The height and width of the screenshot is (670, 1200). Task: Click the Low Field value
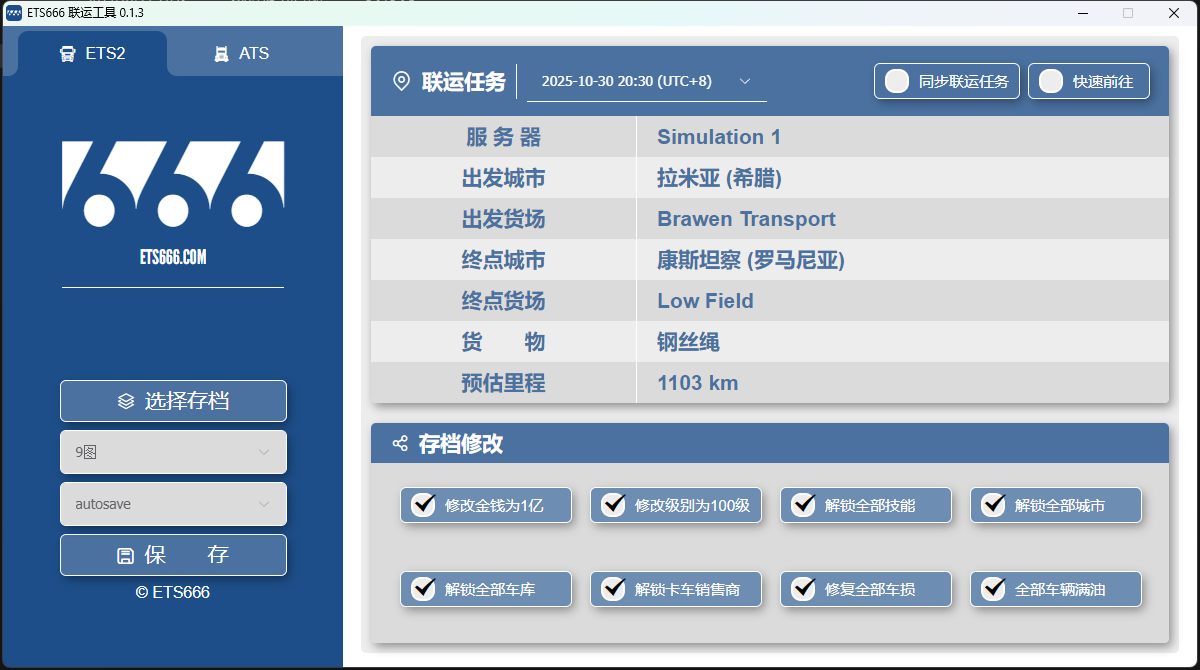tap(705, 301)
